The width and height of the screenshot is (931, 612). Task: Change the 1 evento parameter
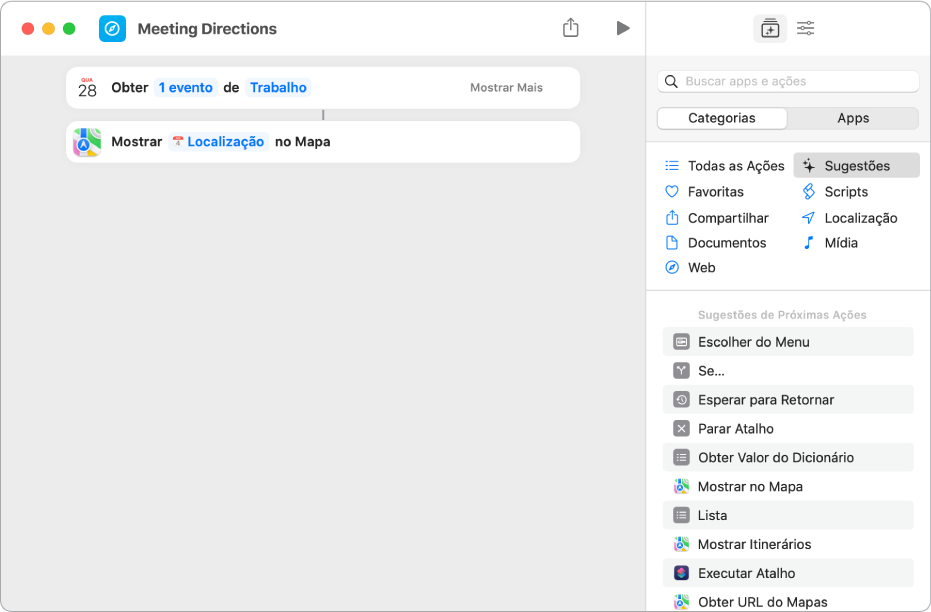[186, 88]
